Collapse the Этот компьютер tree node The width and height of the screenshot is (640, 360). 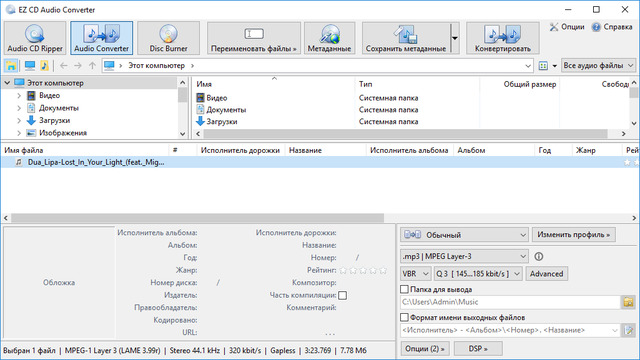[7, 83]
